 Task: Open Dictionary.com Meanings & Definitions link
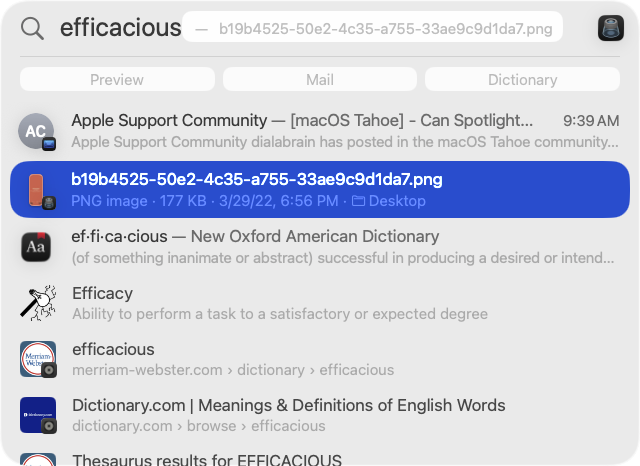320,415
